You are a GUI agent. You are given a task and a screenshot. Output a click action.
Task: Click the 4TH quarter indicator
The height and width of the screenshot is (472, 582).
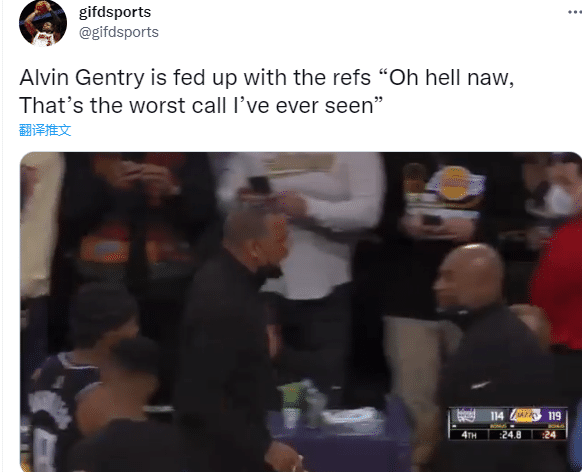[x=468, y=435]
